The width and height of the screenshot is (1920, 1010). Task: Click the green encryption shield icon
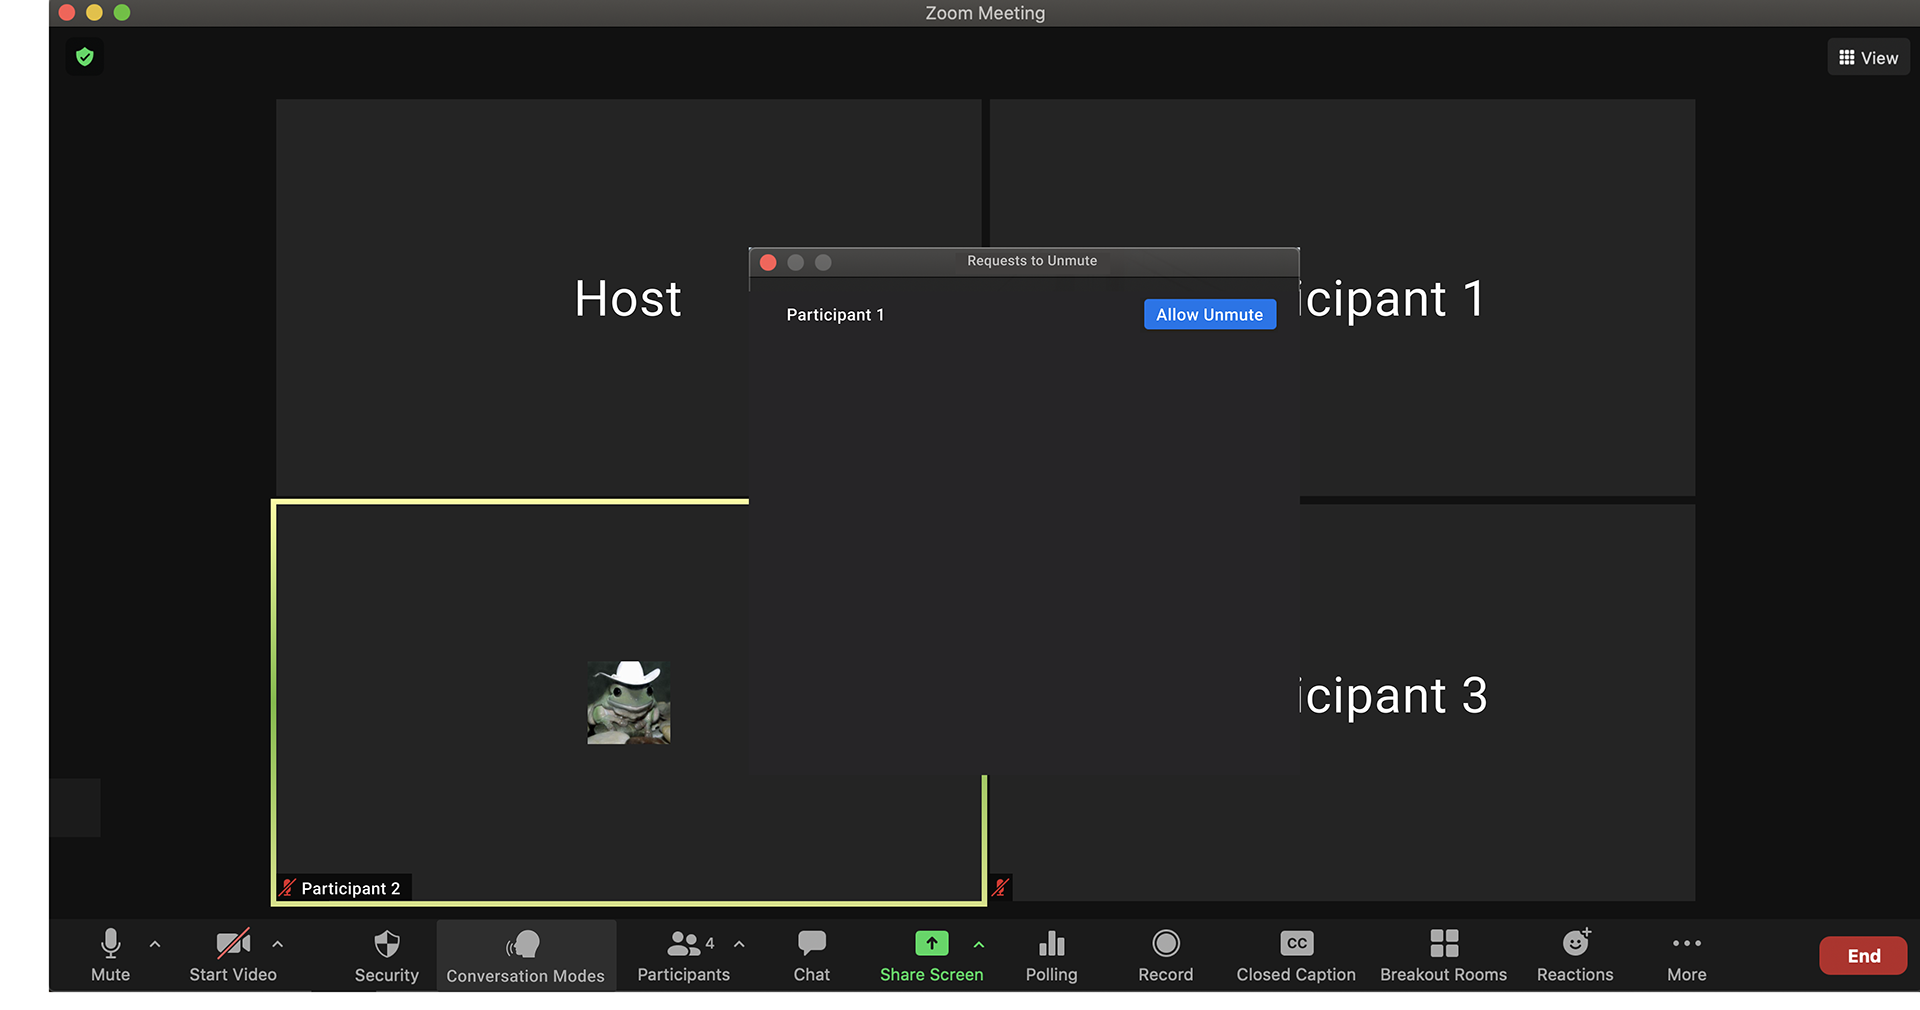coord(85,57)
